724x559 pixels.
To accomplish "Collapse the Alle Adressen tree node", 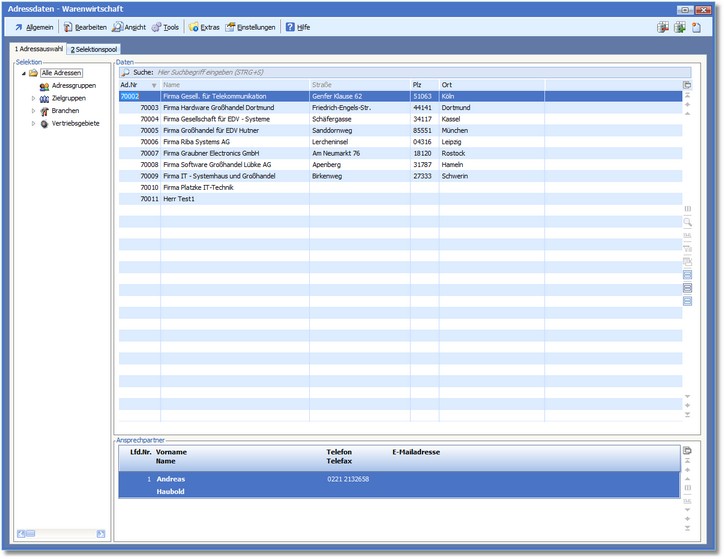I will tap(23, 73).
